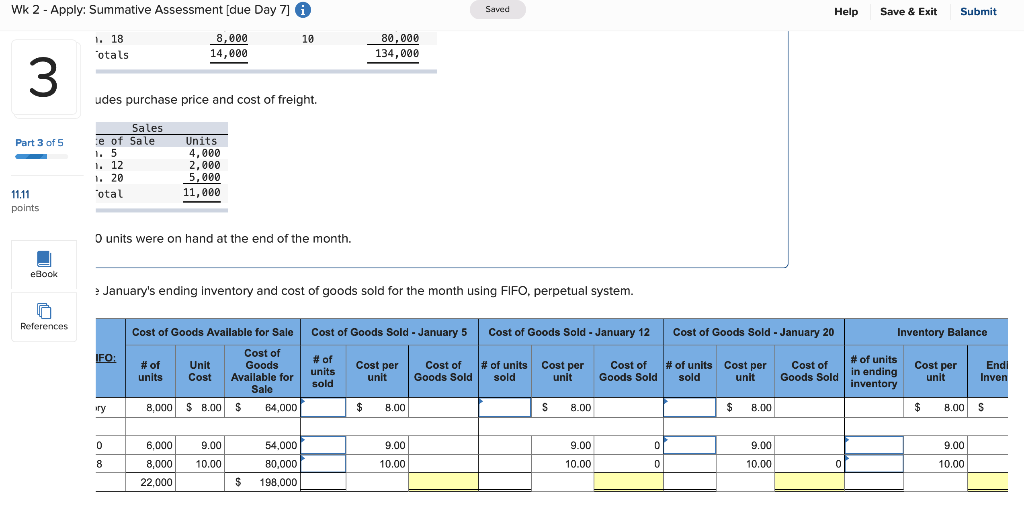Image resolution: width=1024 pixels, height=531 pixels.
Task: Click the 22,000 total units cell
Action: point(150,482)
